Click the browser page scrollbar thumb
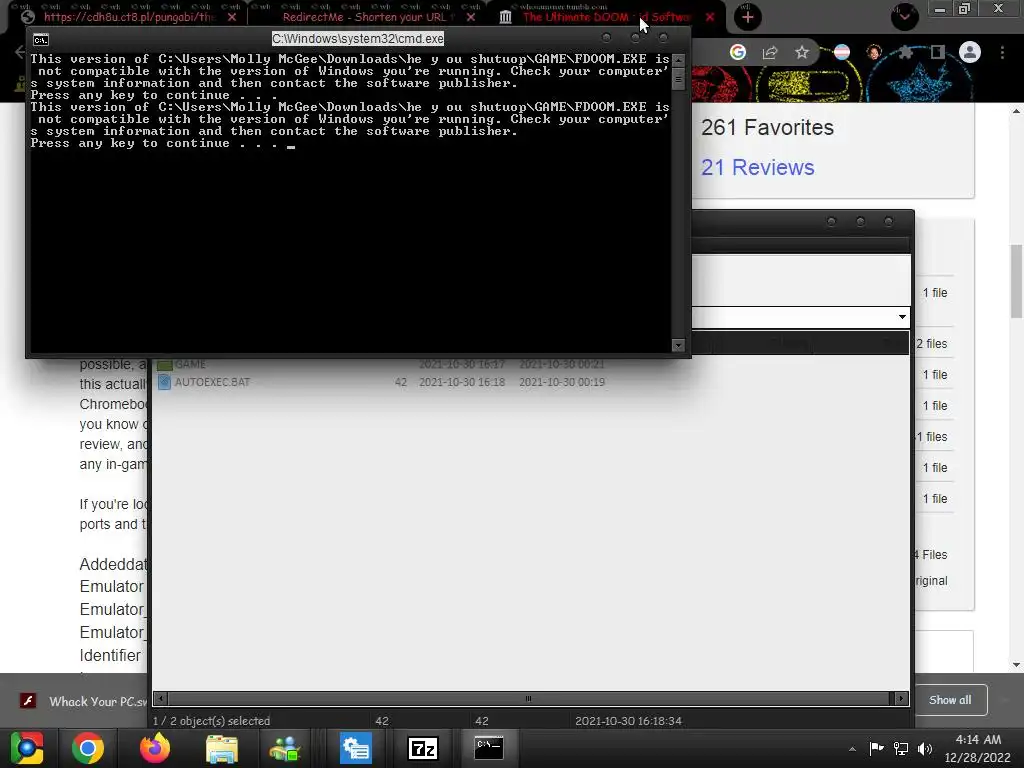This screenshot has width=1024, height=768. tap(1016, 280)
